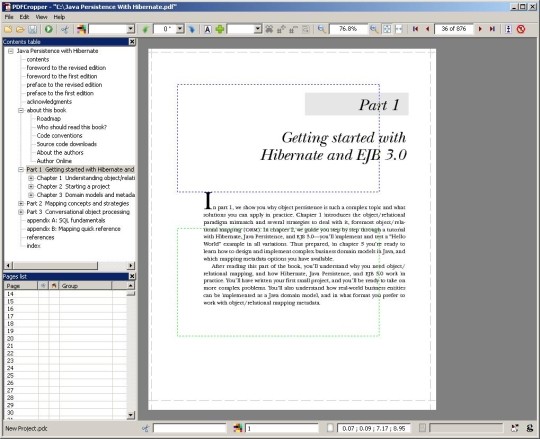Select 'Who should read this book?' entry
540x439 pixels.
point(72,127)
